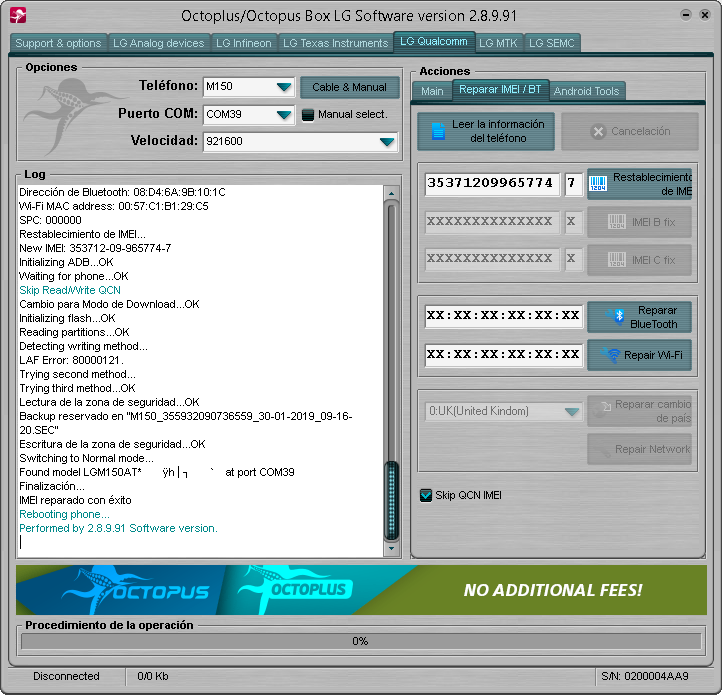Image resolution: width=722 pixels, height=695 pixels.
Task: Click the IMEI B input field
Action: click(492, 222)
